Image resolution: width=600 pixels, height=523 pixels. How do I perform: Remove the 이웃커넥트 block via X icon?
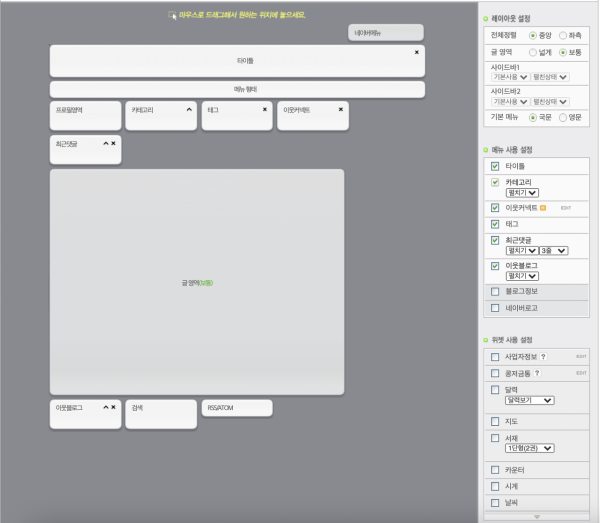pyautogui.click(x=341, y=109)
